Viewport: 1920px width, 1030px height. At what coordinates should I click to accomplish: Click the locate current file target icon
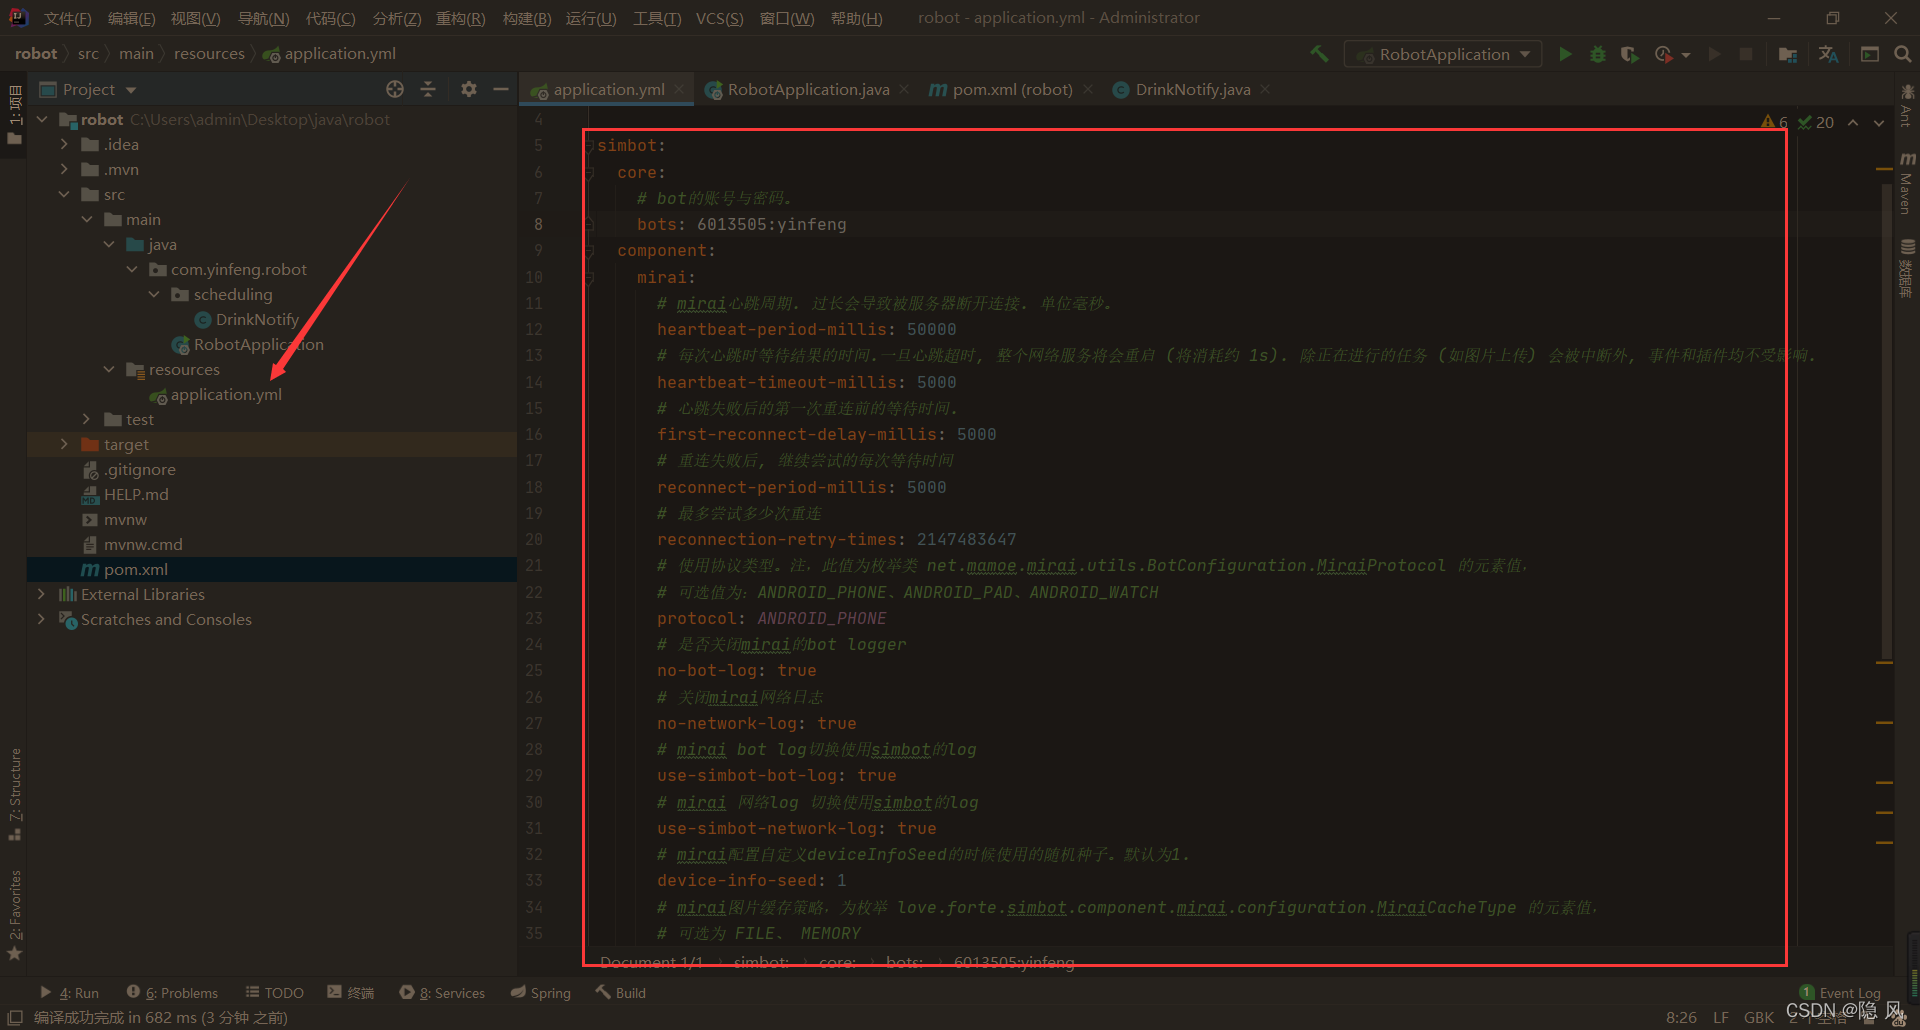[x=395, y=89]
